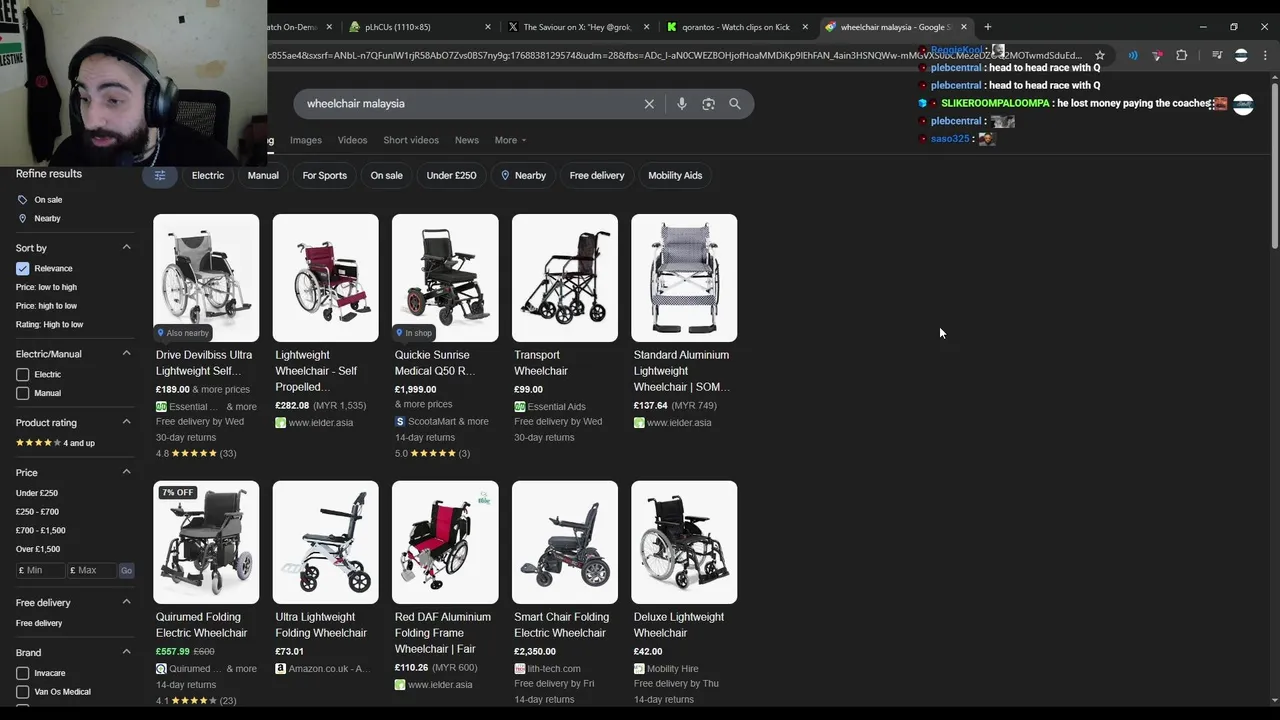The width and height of the screenshot is (1280, 720).
Task: Switch to the Short videos tab
Action: [x=411, y=140]
